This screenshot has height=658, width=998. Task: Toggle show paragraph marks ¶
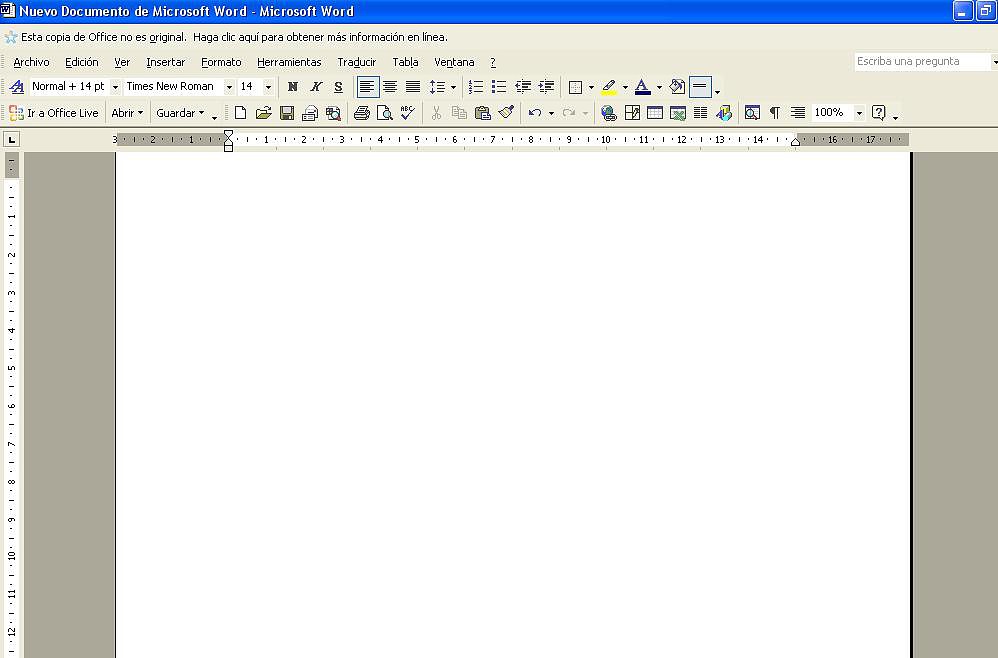tap(775, 113)
